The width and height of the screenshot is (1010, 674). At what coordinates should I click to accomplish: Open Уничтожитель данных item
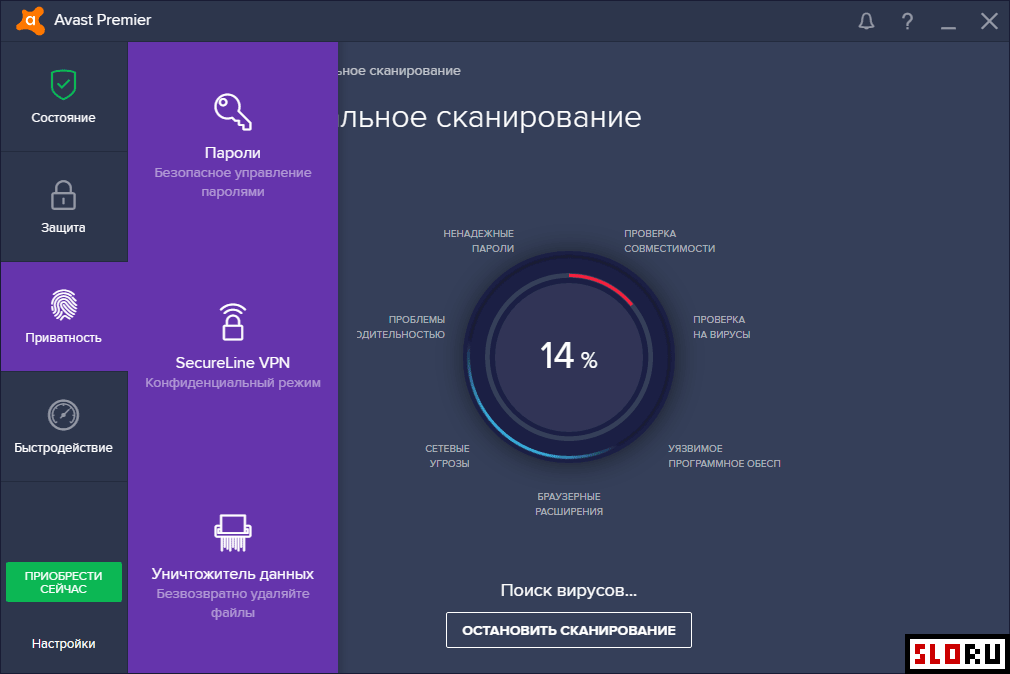(x=233, y=567)
